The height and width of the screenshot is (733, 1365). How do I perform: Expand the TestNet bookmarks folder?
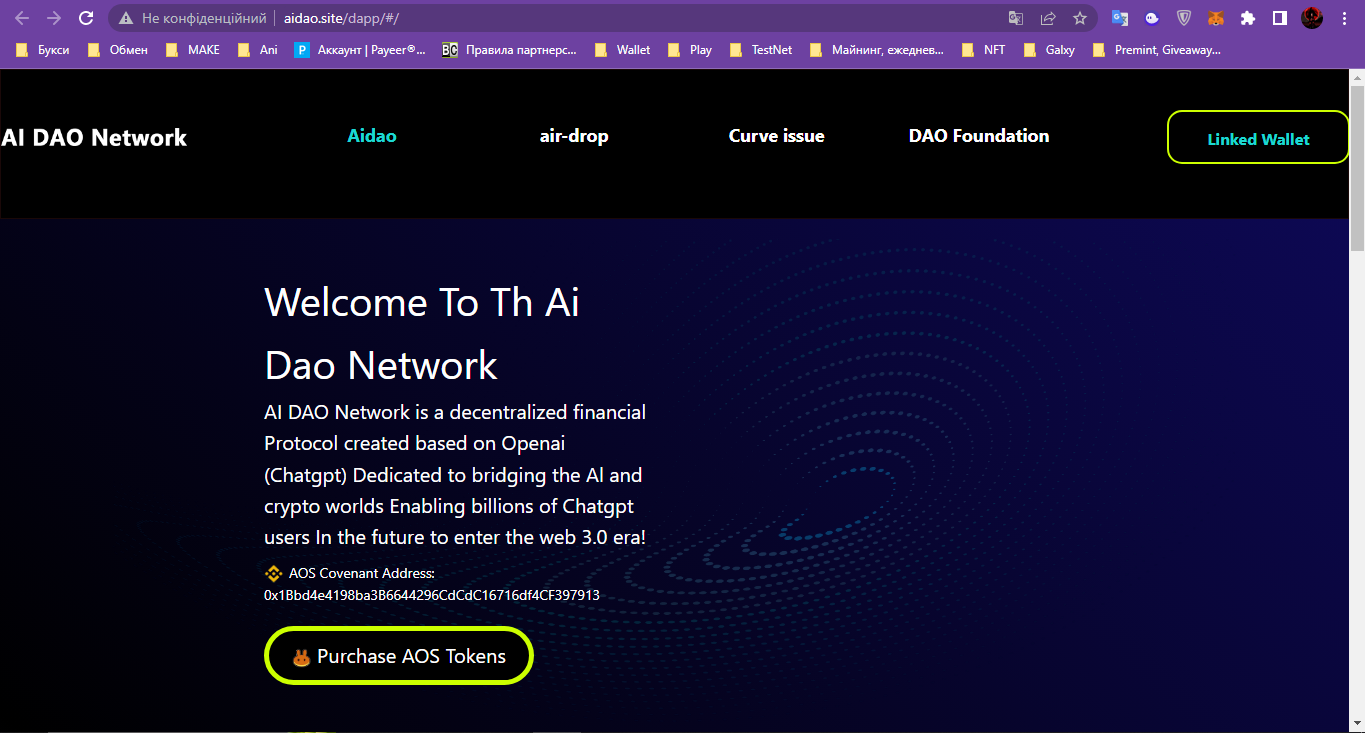click(761, 49)
